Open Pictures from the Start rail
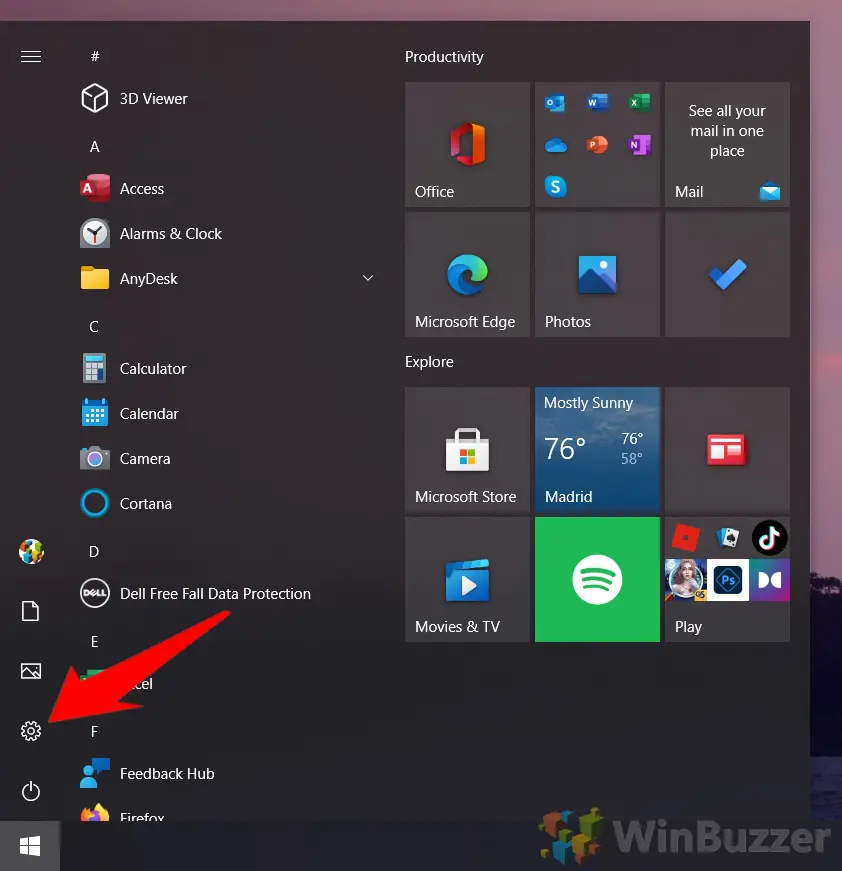 [31, 671]
